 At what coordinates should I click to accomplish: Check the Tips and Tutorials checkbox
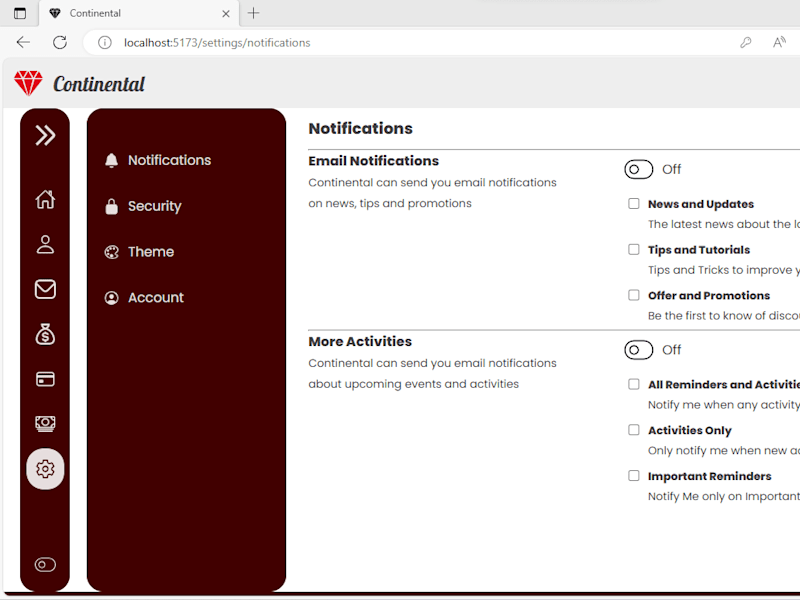point(634,249)
